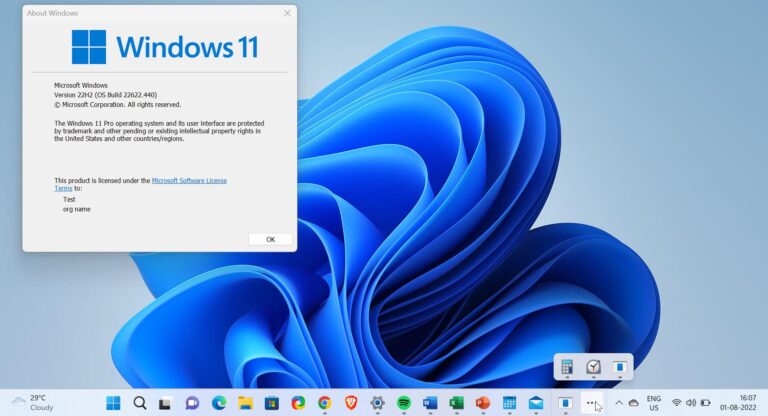Open Spotify from the taskbar

click(x=404, y=403)
